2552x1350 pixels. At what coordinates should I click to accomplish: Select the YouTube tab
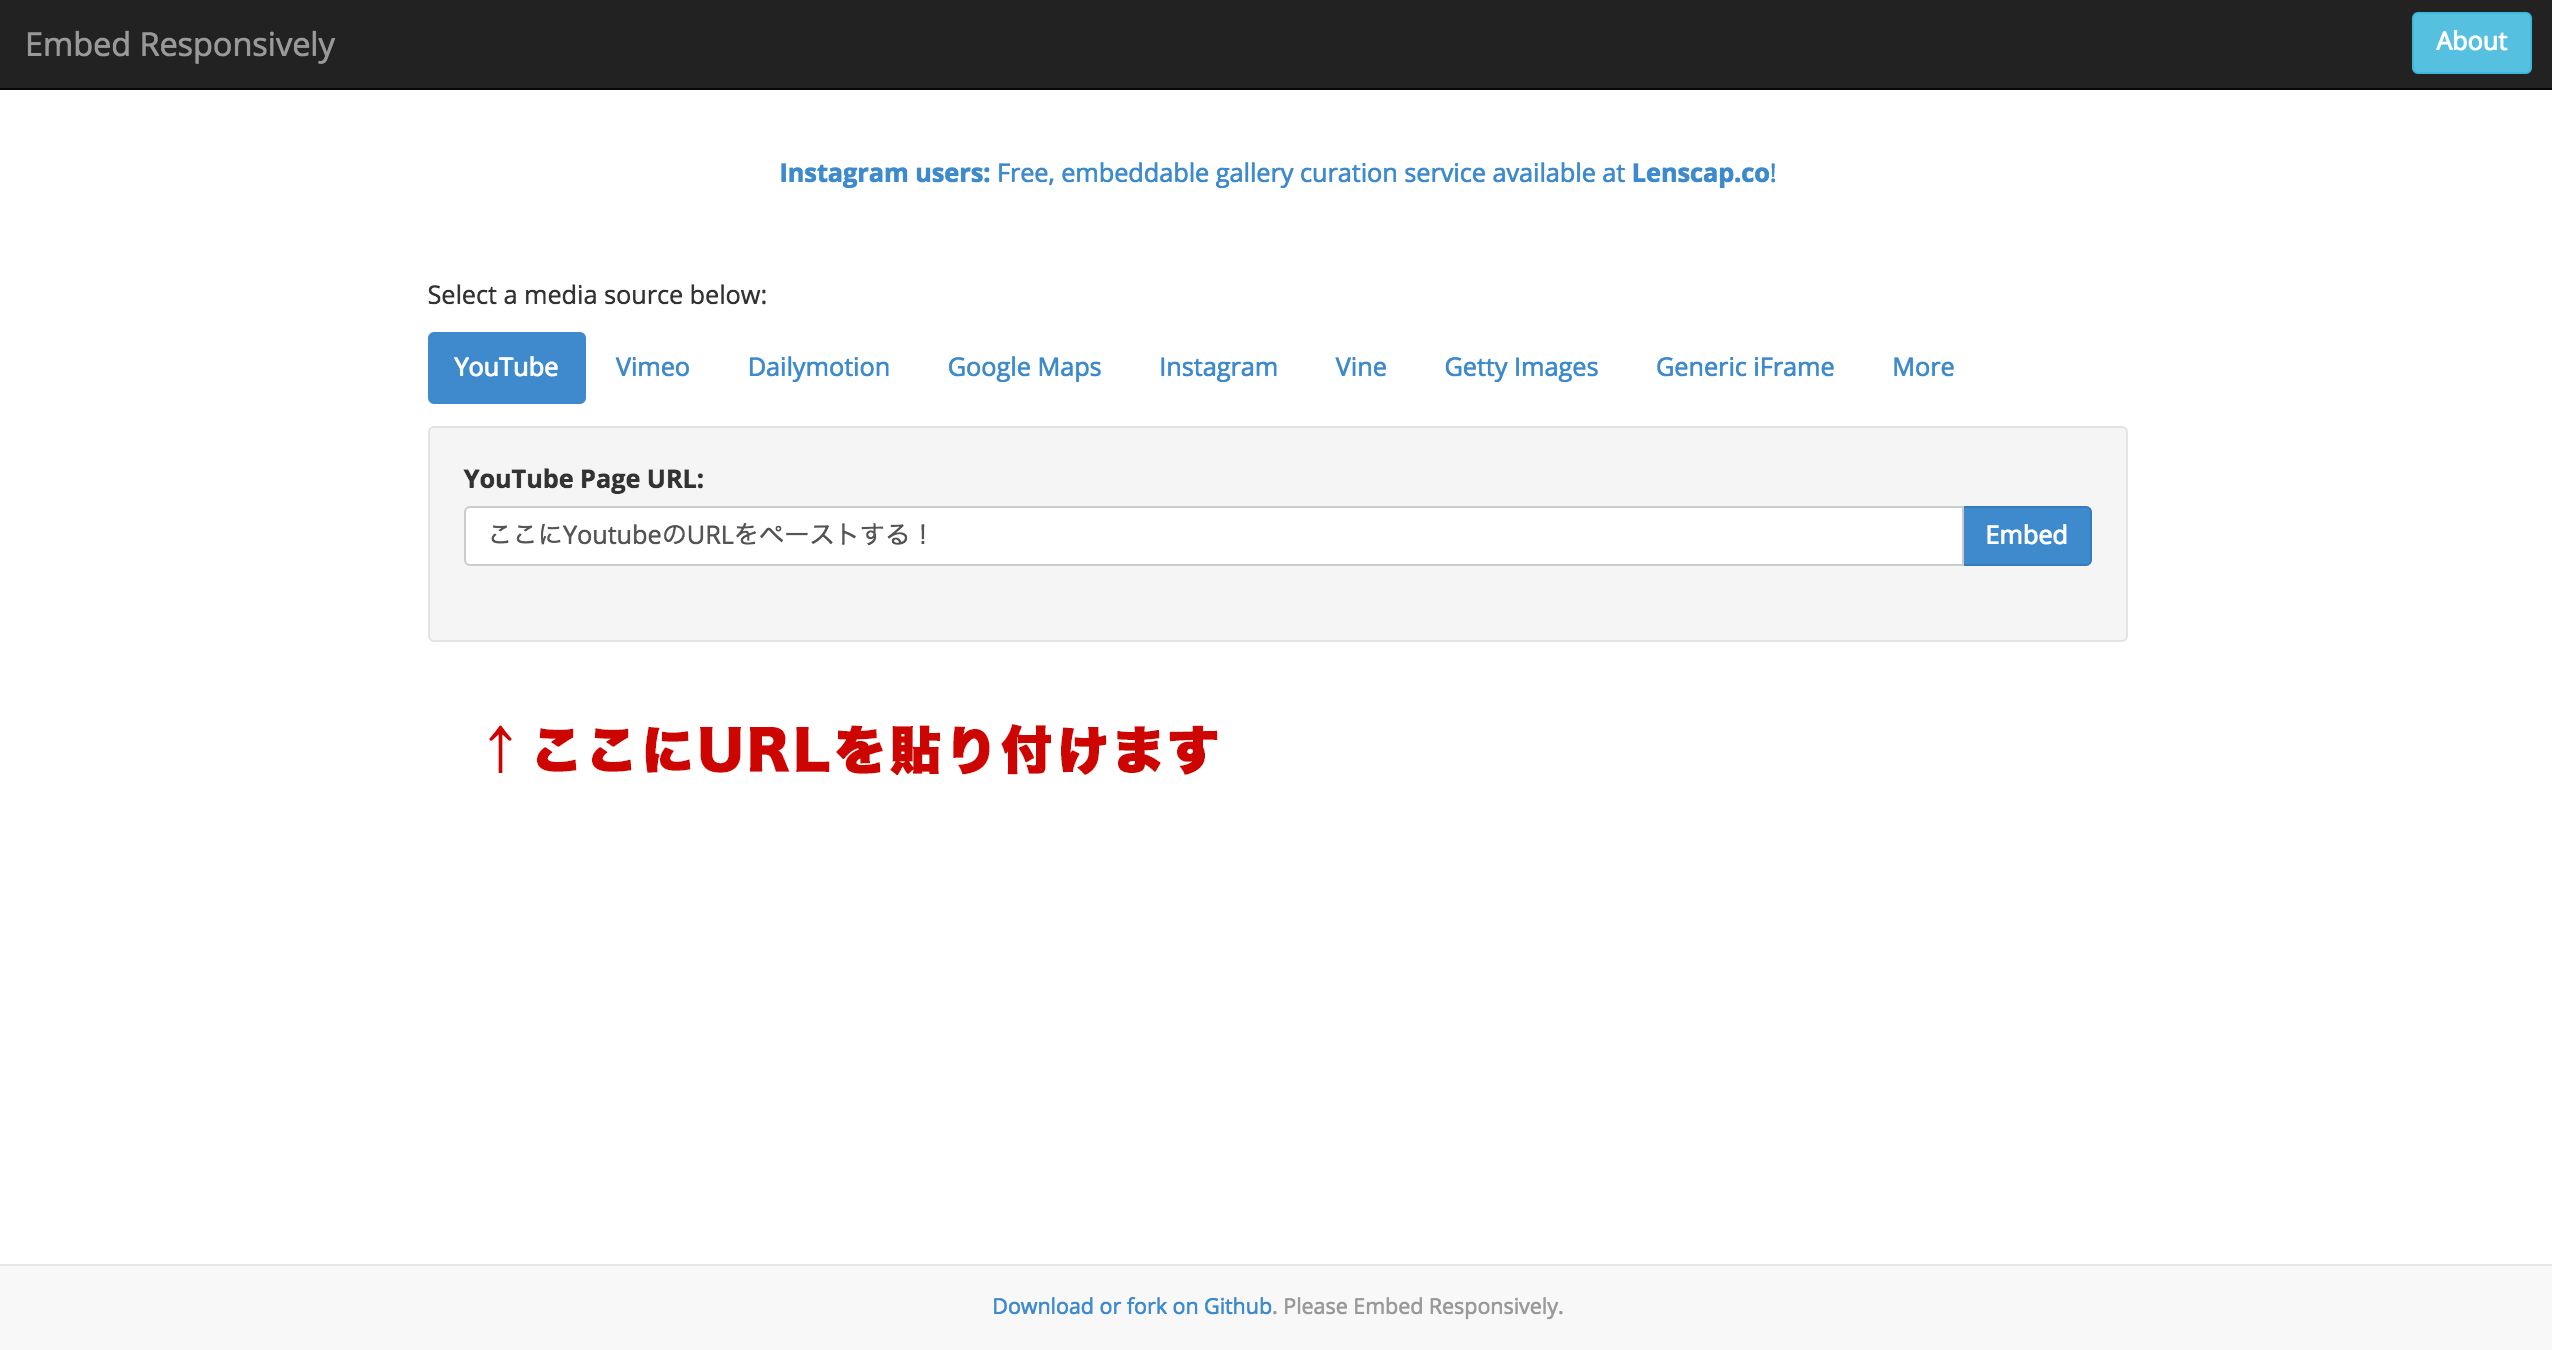(506, 367)
